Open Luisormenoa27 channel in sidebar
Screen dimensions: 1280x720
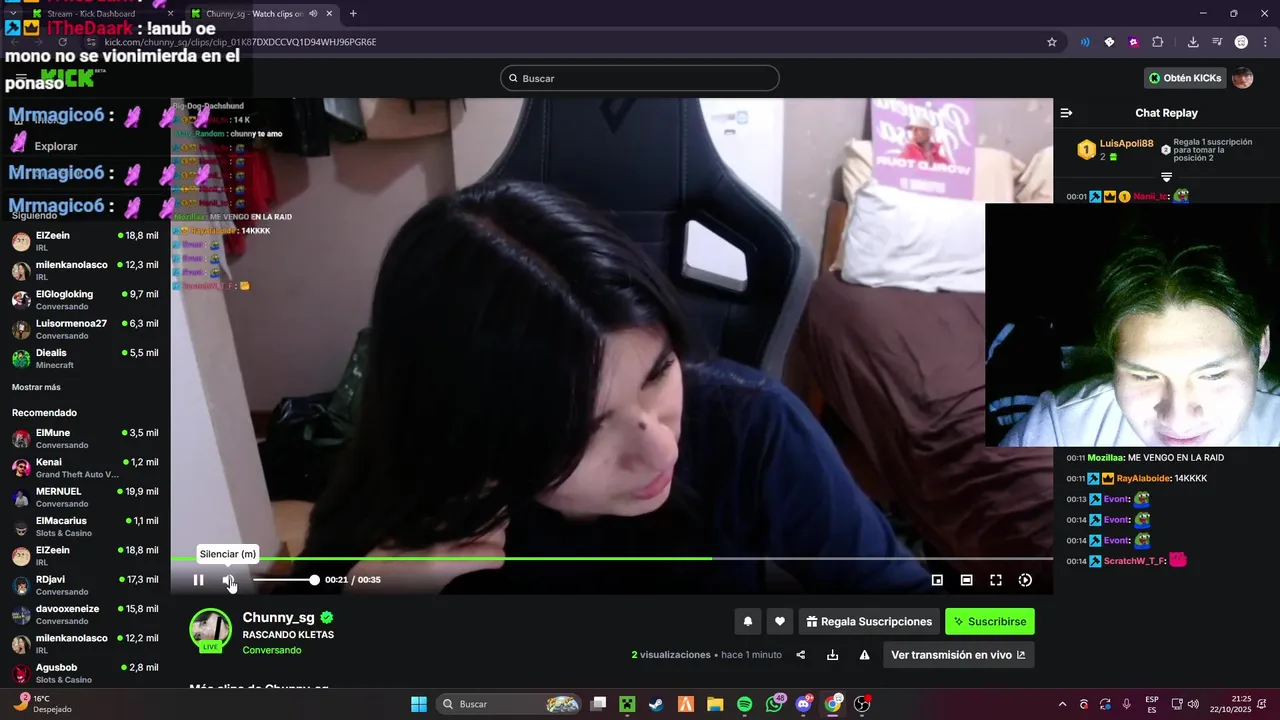(x=85, y=329)
